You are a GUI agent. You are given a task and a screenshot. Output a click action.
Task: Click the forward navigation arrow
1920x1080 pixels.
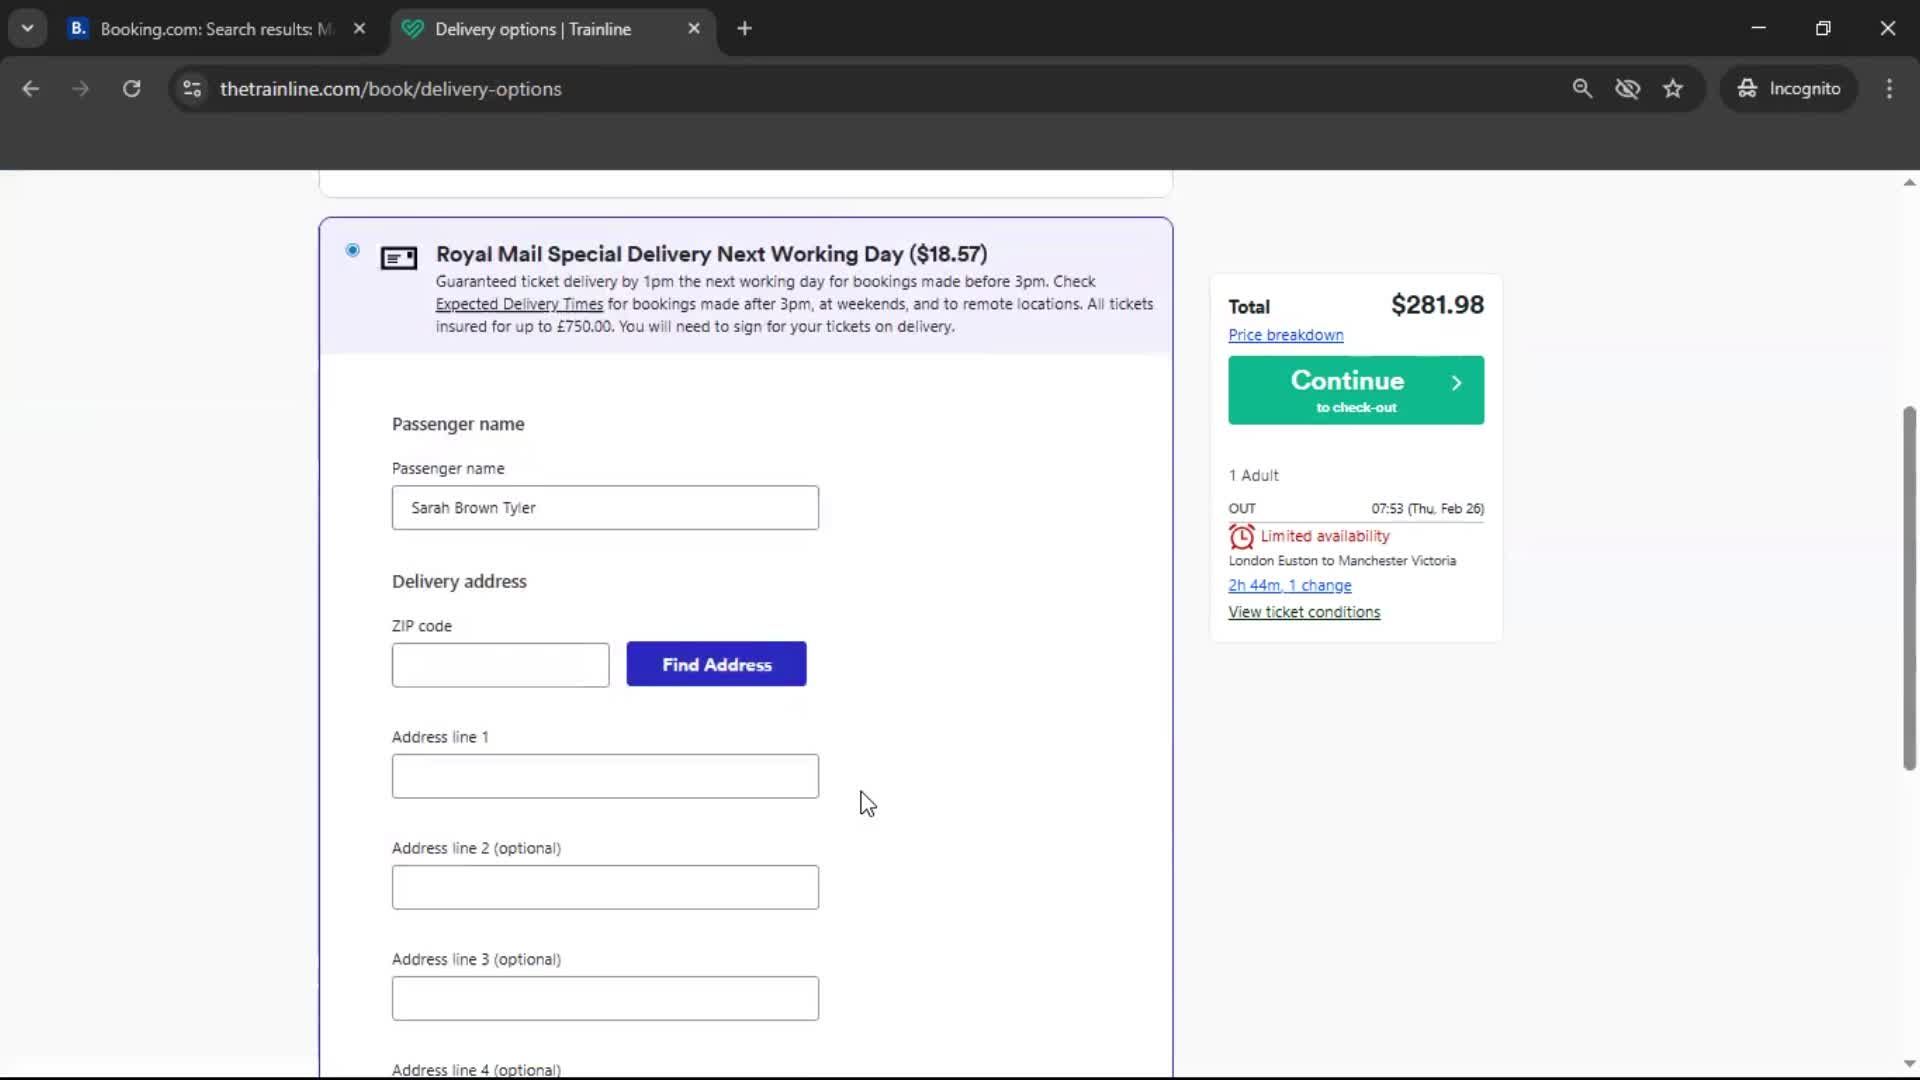pos(80,88)
